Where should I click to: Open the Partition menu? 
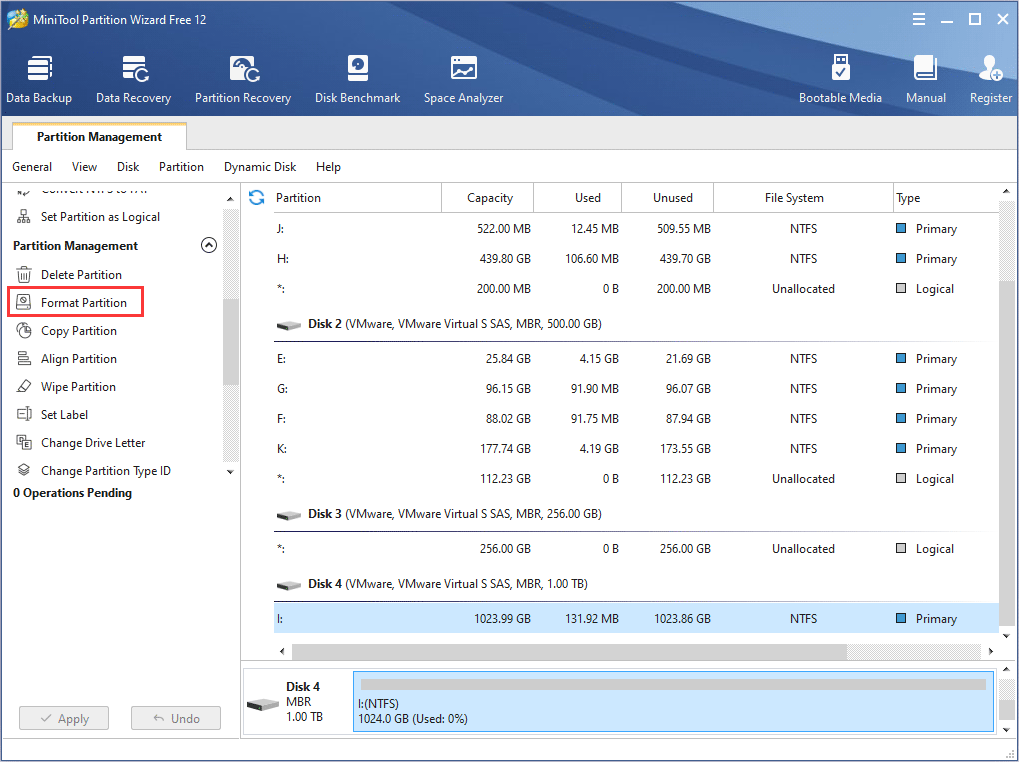coord(181,167)
